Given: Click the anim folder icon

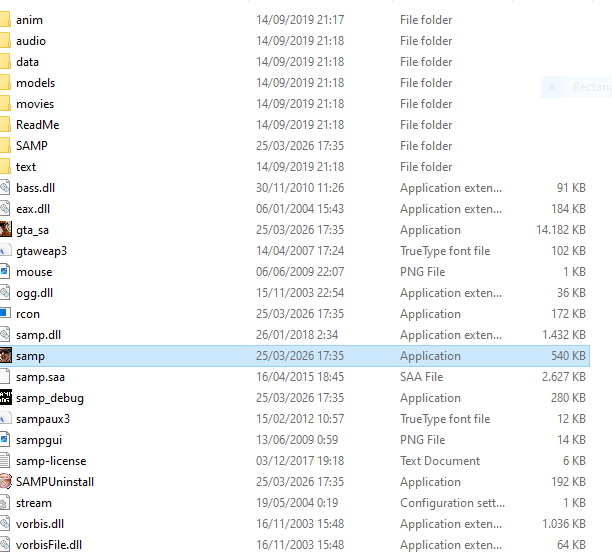Looking at the screenshot, I should (x=5, y=20).
